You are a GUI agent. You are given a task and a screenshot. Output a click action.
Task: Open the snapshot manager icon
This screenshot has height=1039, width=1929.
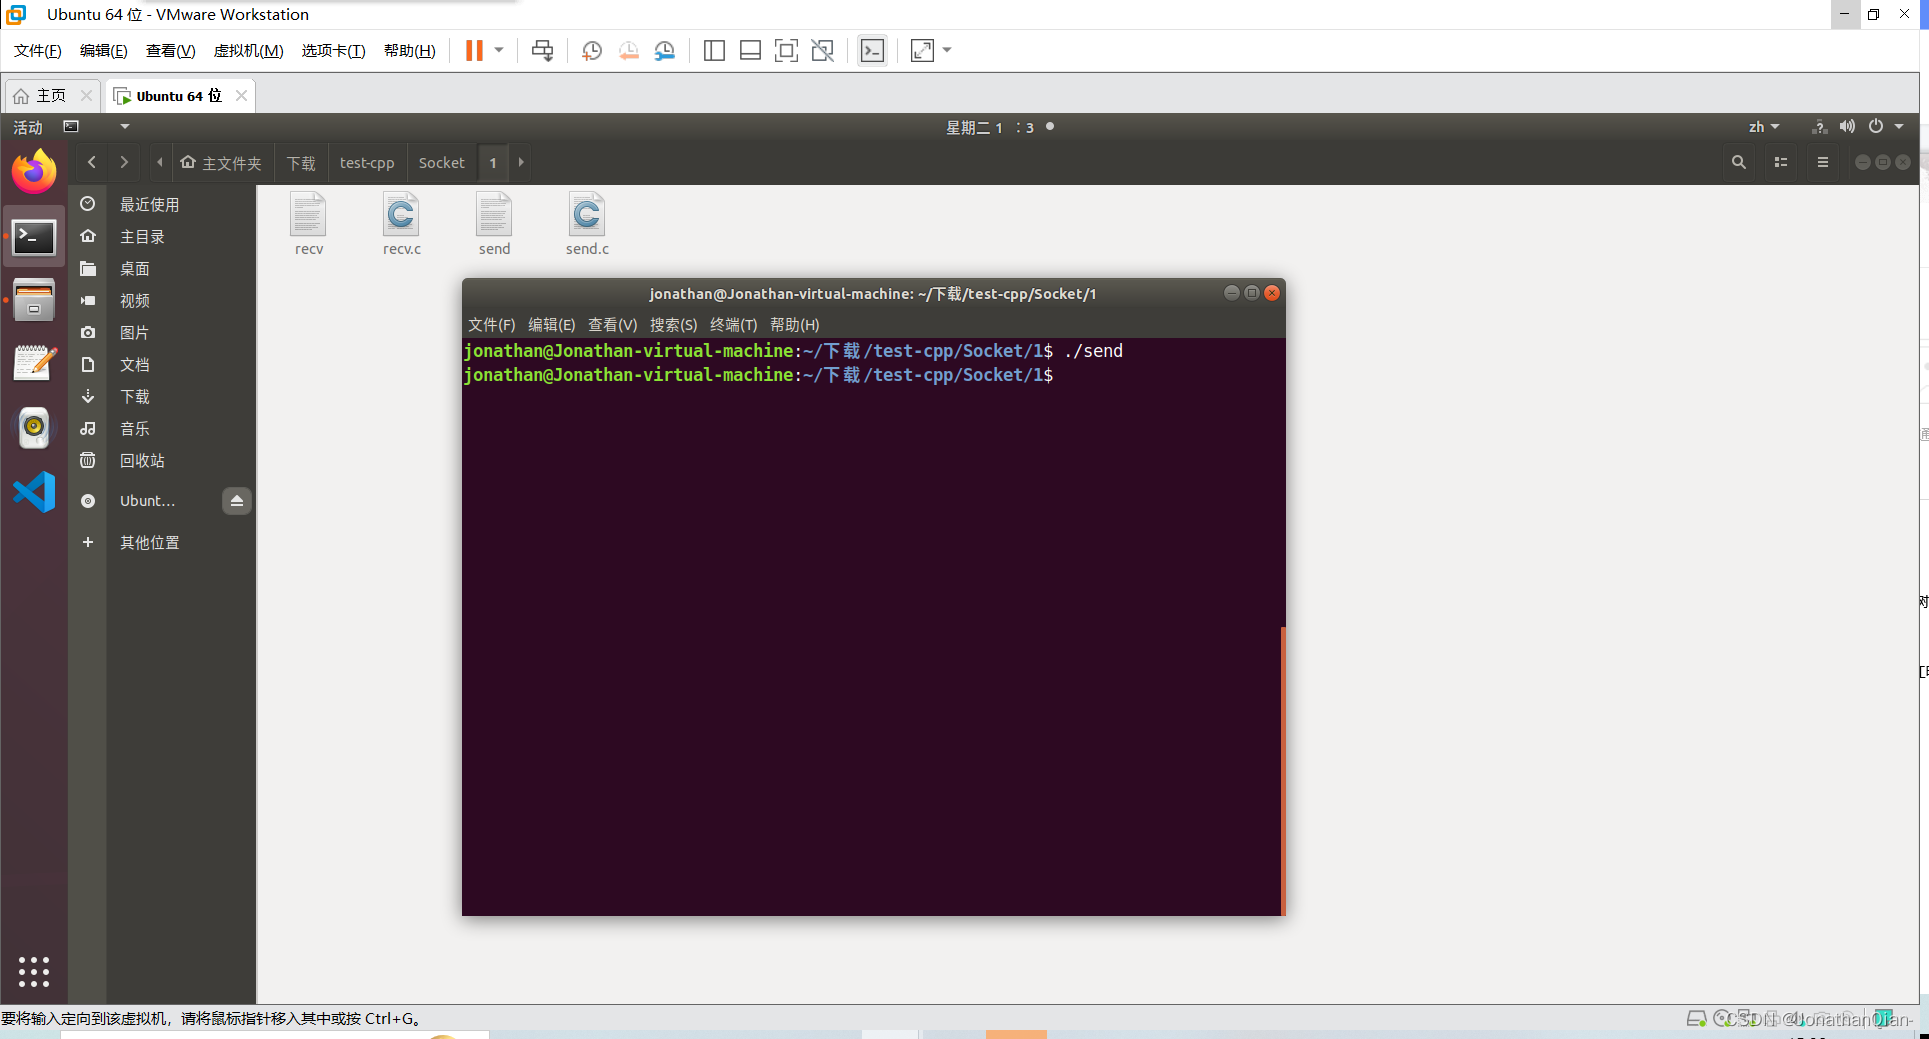(x=665, y=51)
